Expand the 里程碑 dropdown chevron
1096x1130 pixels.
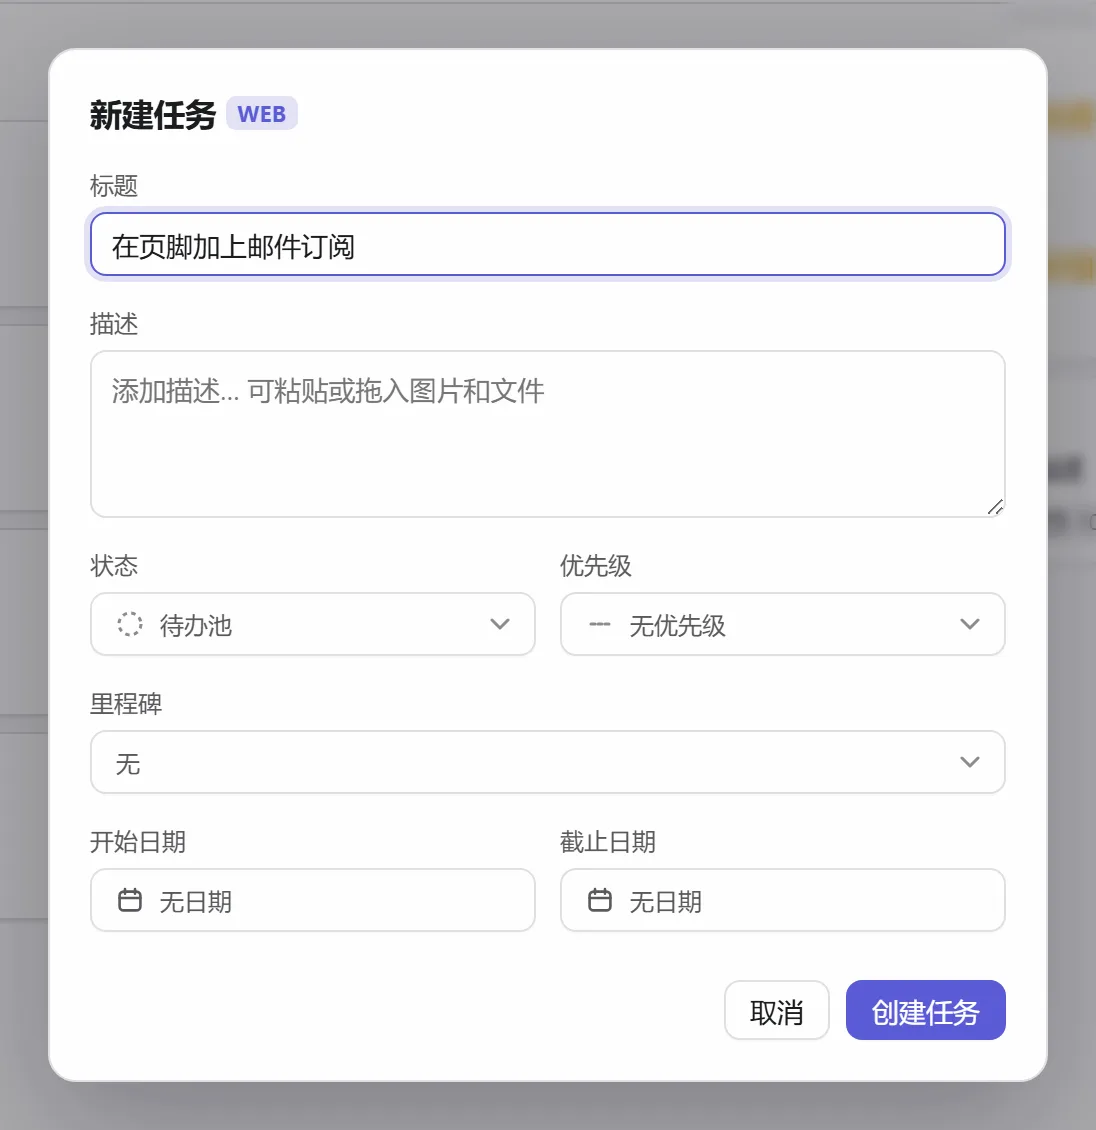(x=970, y=762)
